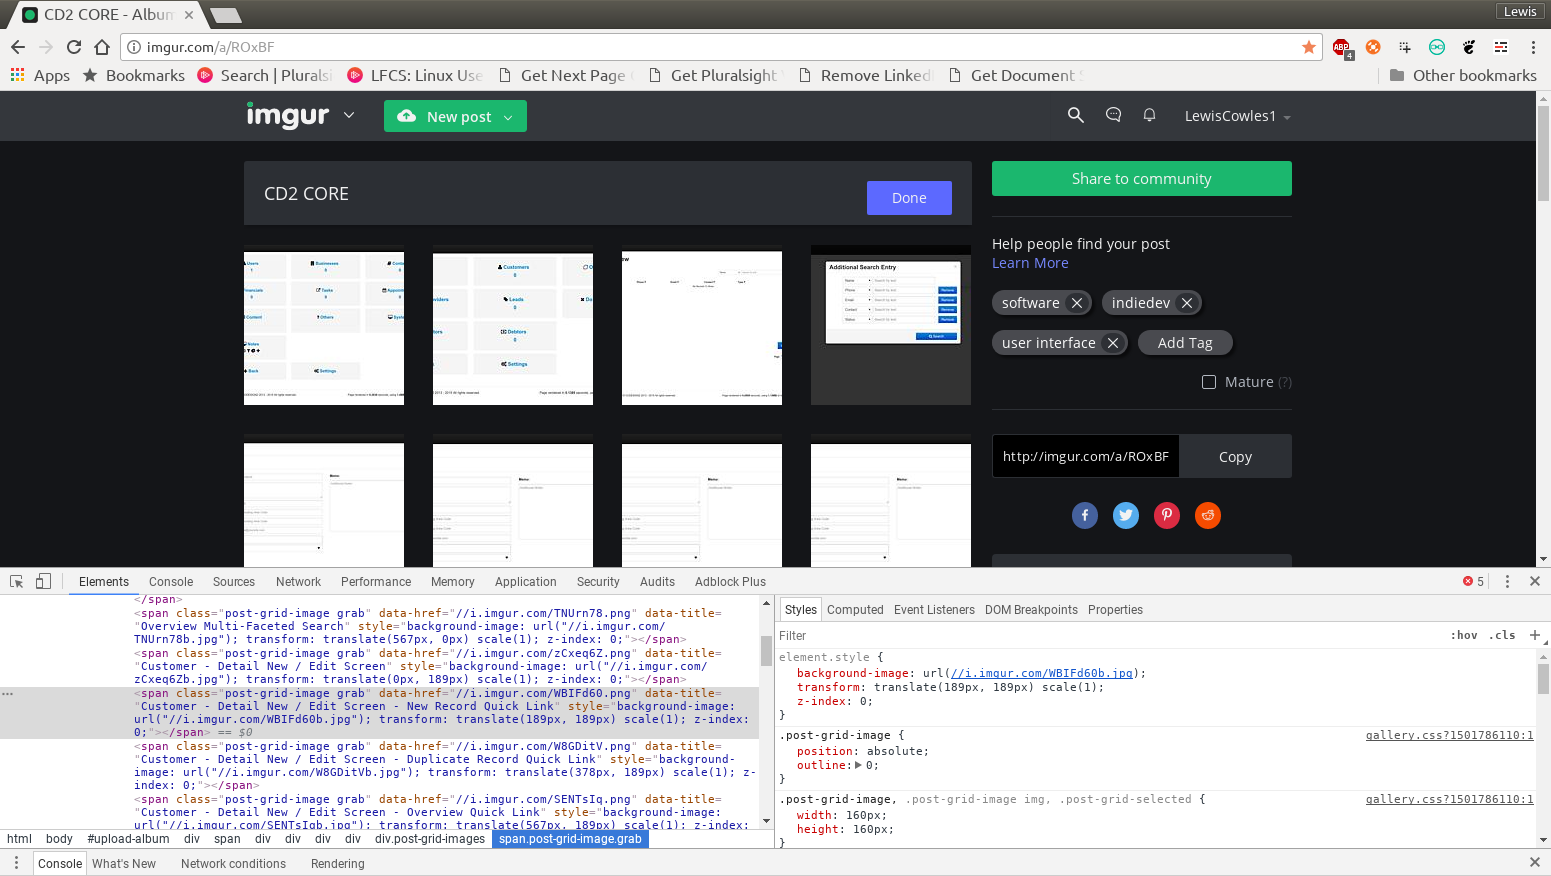Select the Additional Search Entry thumbnail
This screenshot has height=876, width=1551.
click(891, 325)
